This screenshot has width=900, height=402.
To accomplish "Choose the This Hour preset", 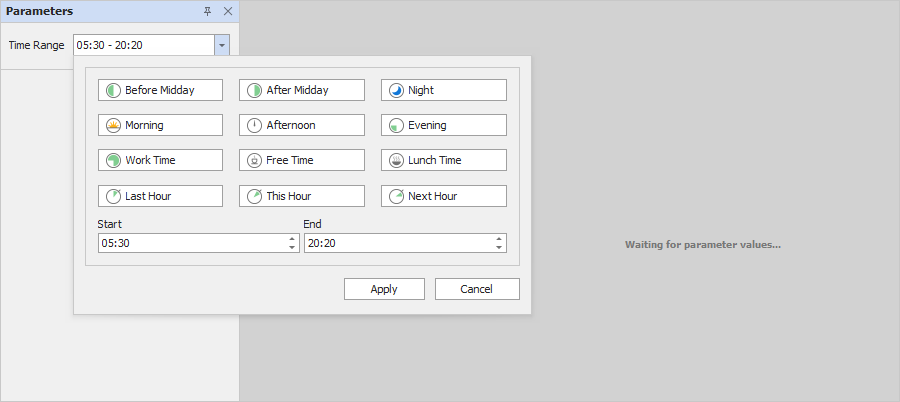I will pos(301,196).
